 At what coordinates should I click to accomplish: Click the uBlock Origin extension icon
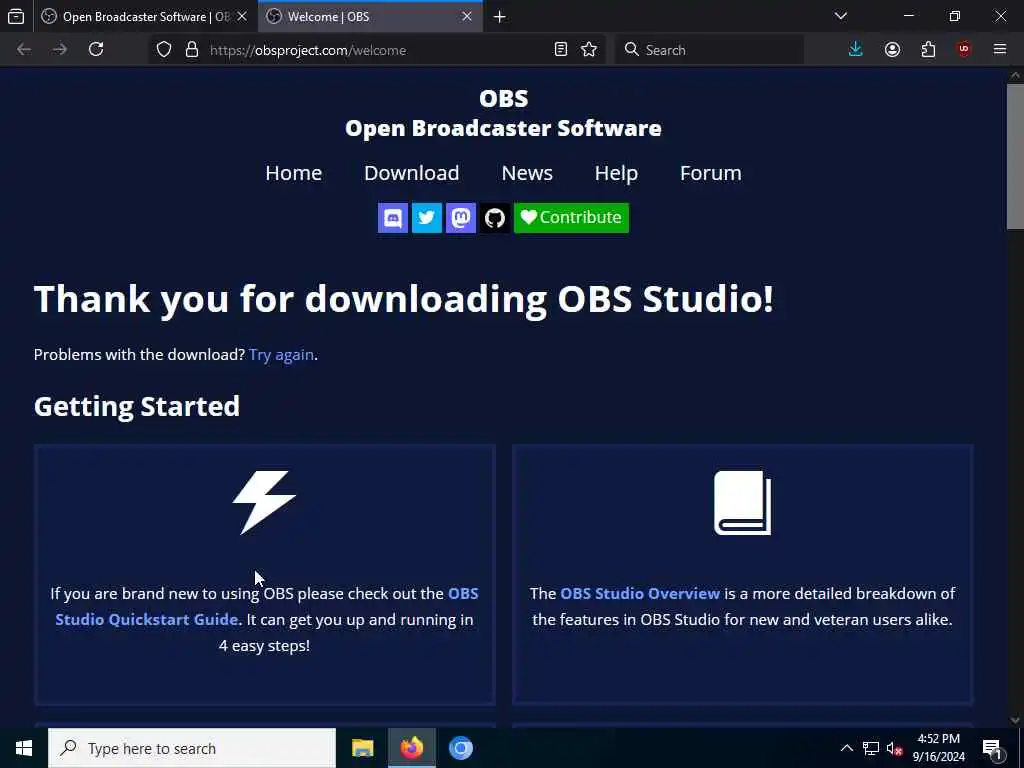(964, 50)
